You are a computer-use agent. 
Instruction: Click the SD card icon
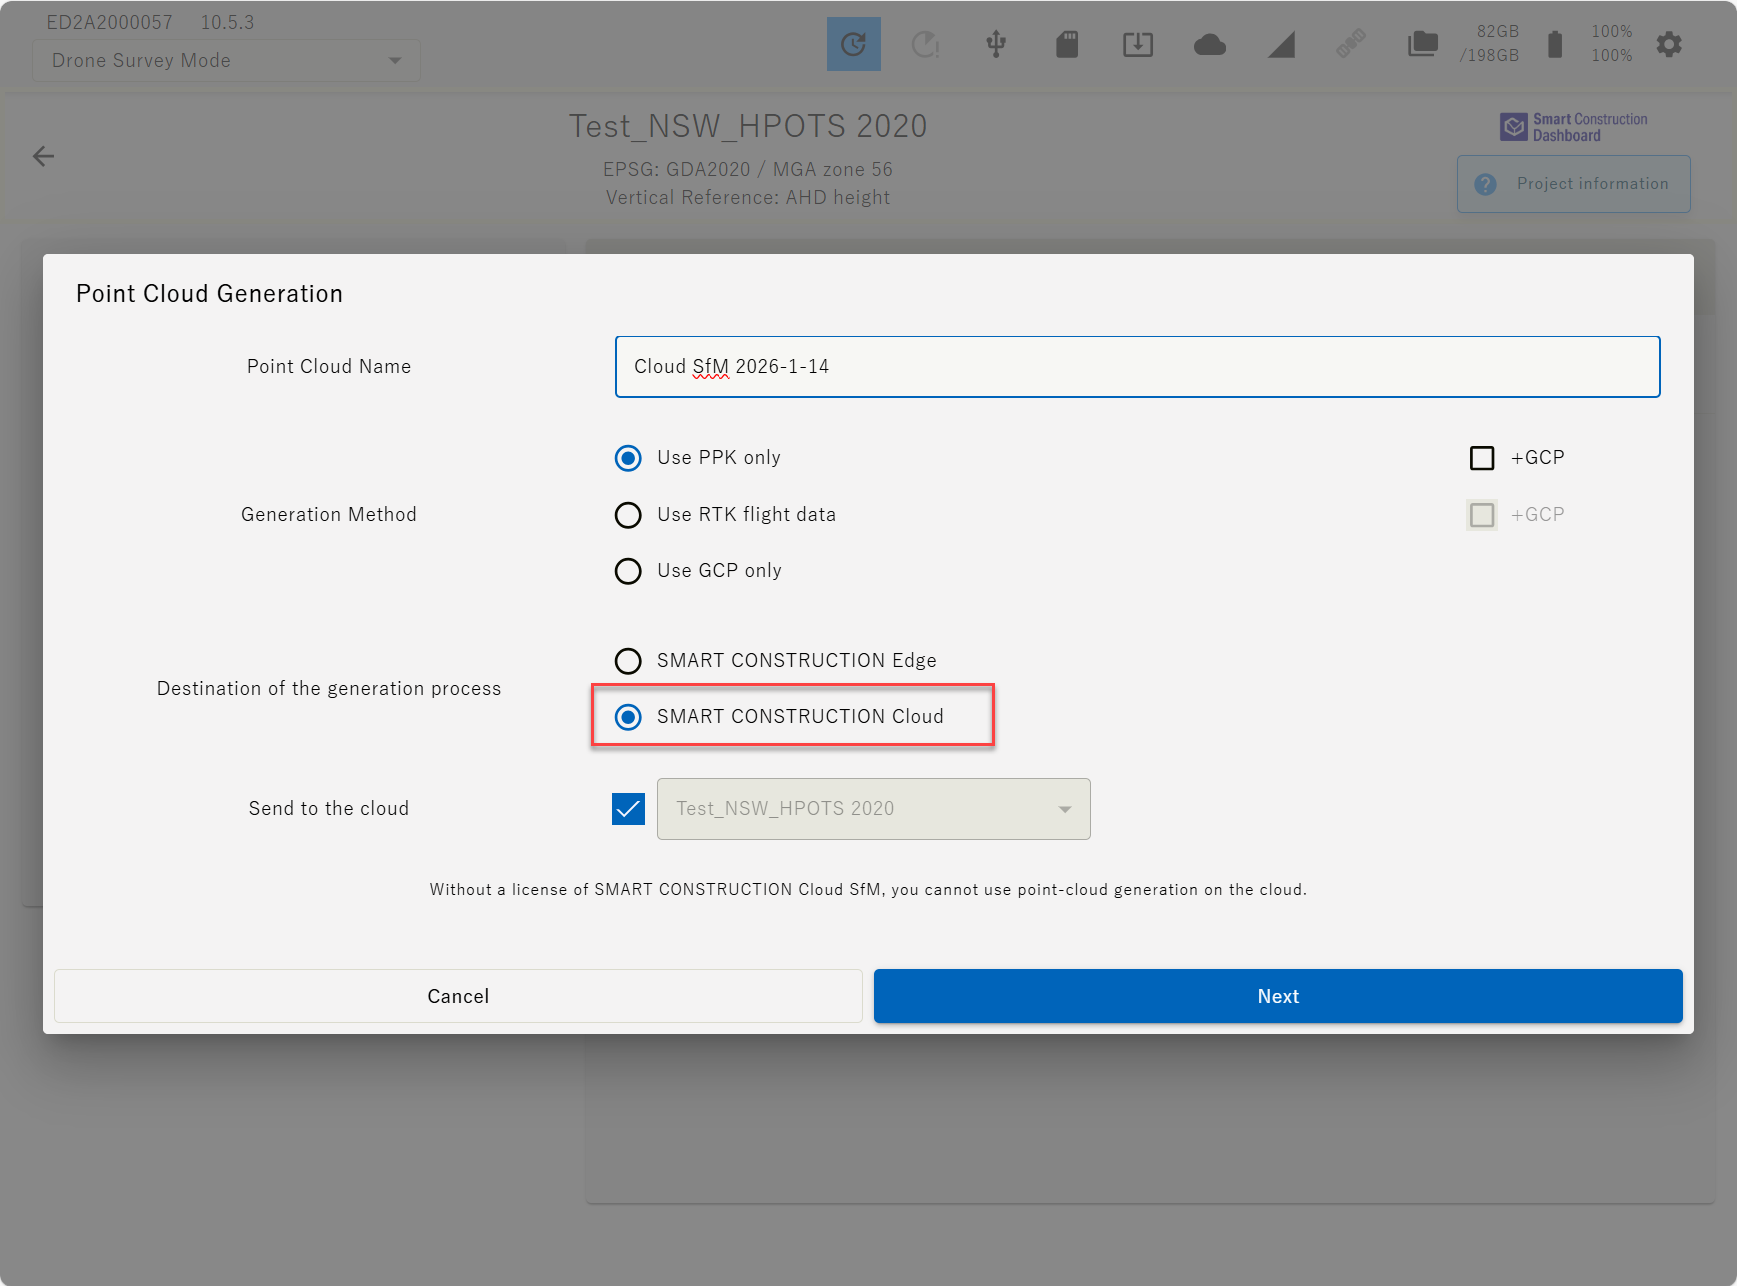coord(1067,44)
